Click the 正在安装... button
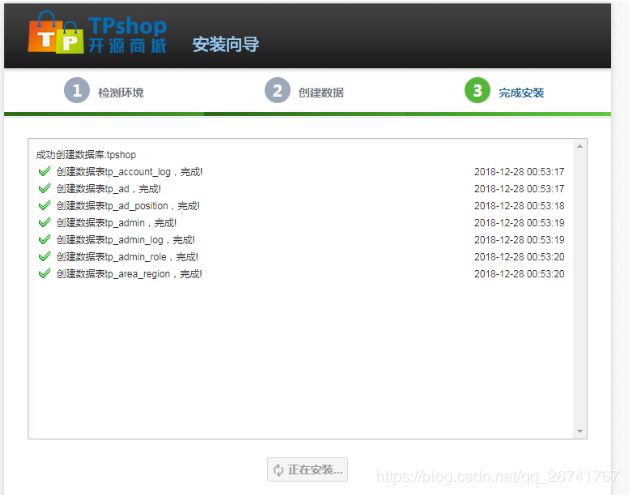The width and height of the screenshot is (629, 495). [x=307, y=469]
